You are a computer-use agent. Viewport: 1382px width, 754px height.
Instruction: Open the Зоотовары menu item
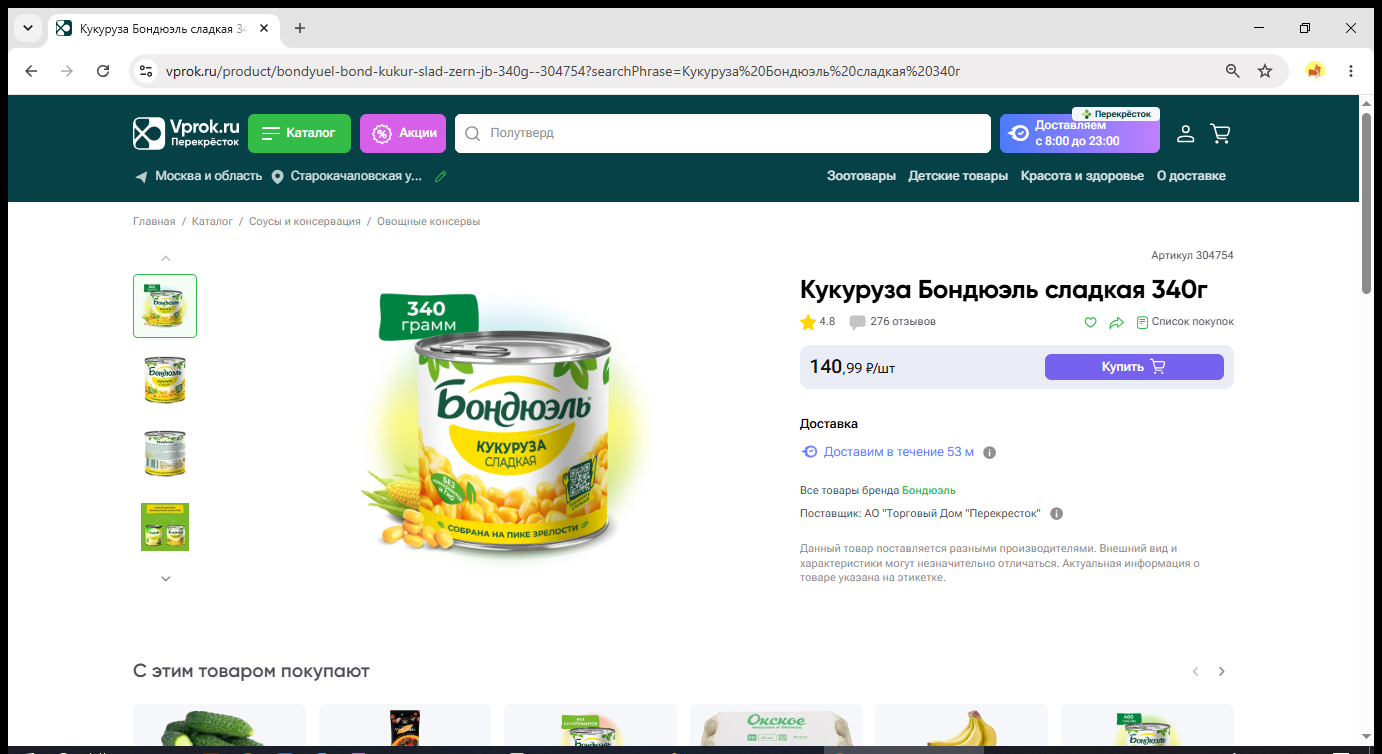click(x=861, y=176)
